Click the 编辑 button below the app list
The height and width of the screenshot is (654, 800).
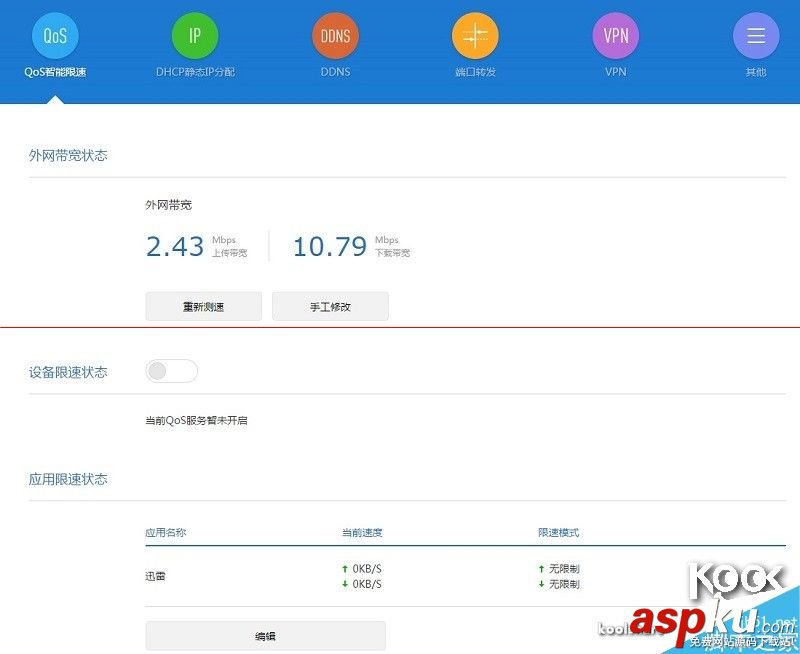pyautogui.click(x=265, y=635)
